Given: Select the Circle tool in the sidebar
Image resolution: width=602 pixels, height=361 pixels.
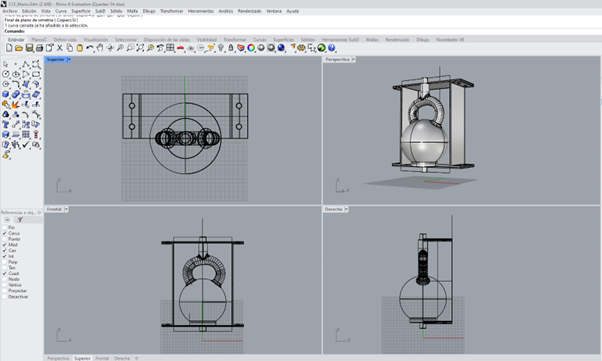Looking at the screenshot, I should point(6,74).
